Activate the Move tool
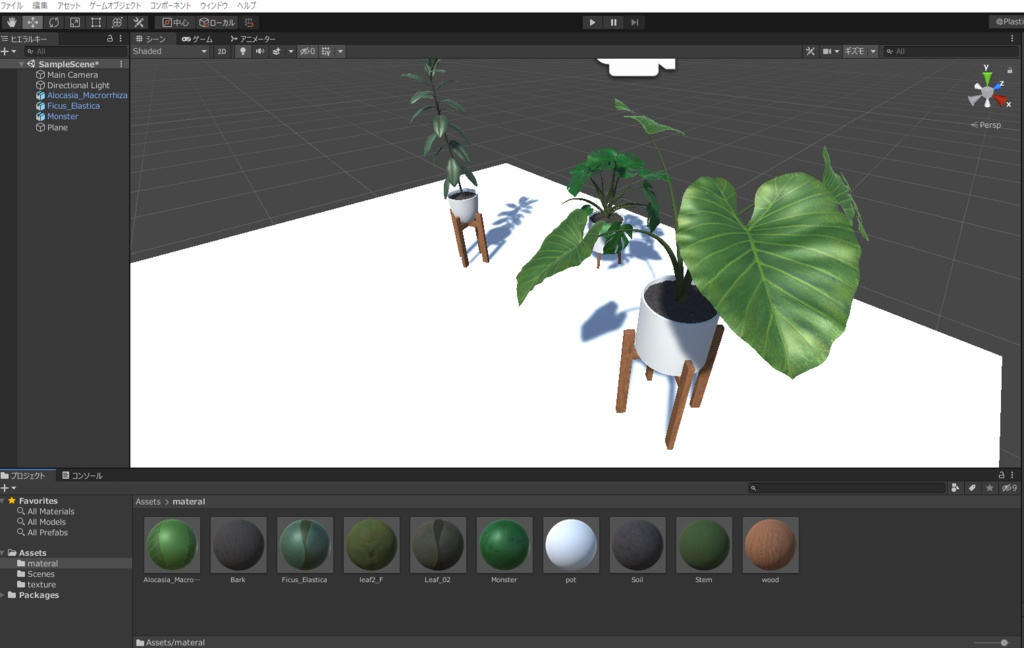 (x=33, y=22)
